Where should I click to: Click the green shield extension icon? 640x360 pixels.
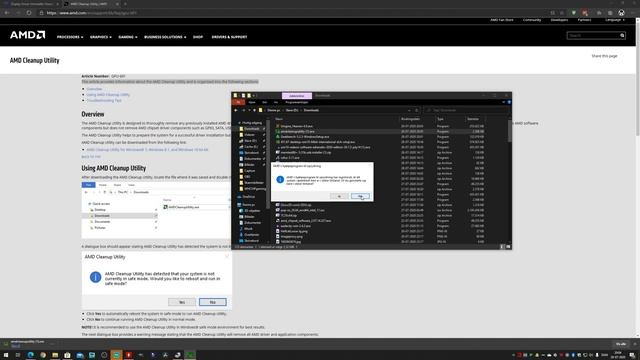(x=573, y=13)
